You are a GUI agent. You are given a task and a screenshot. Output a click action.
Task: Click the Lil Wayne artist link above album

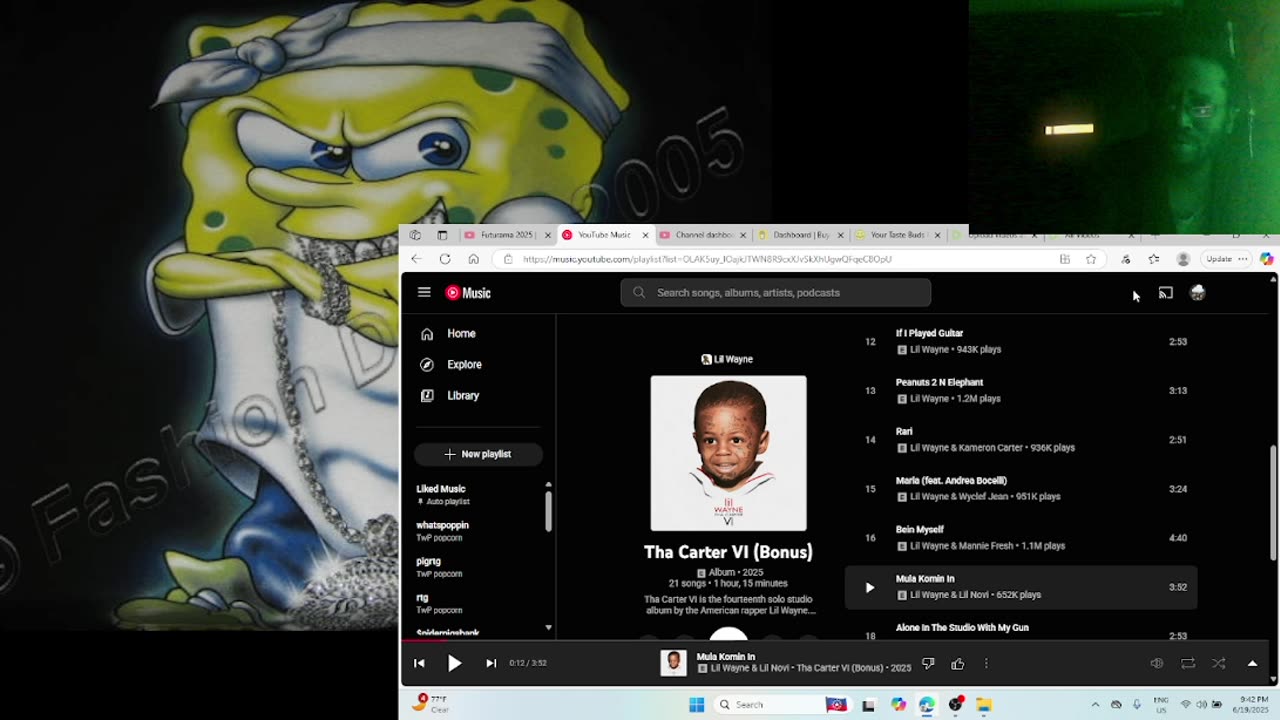point(728,359)
